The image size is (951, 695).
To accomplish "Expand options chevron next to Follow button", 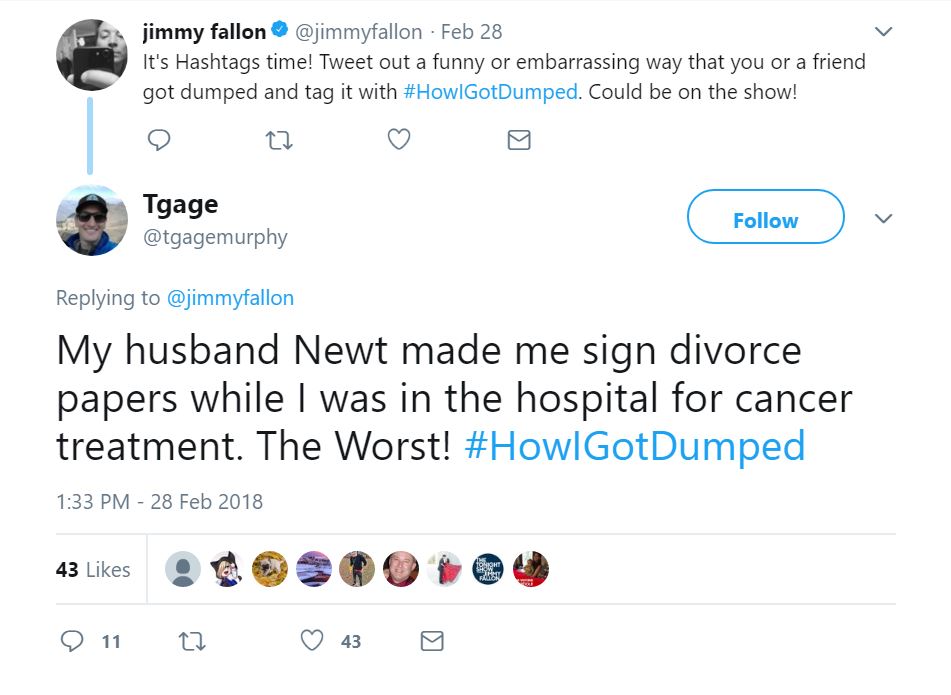I will (884, 218).
